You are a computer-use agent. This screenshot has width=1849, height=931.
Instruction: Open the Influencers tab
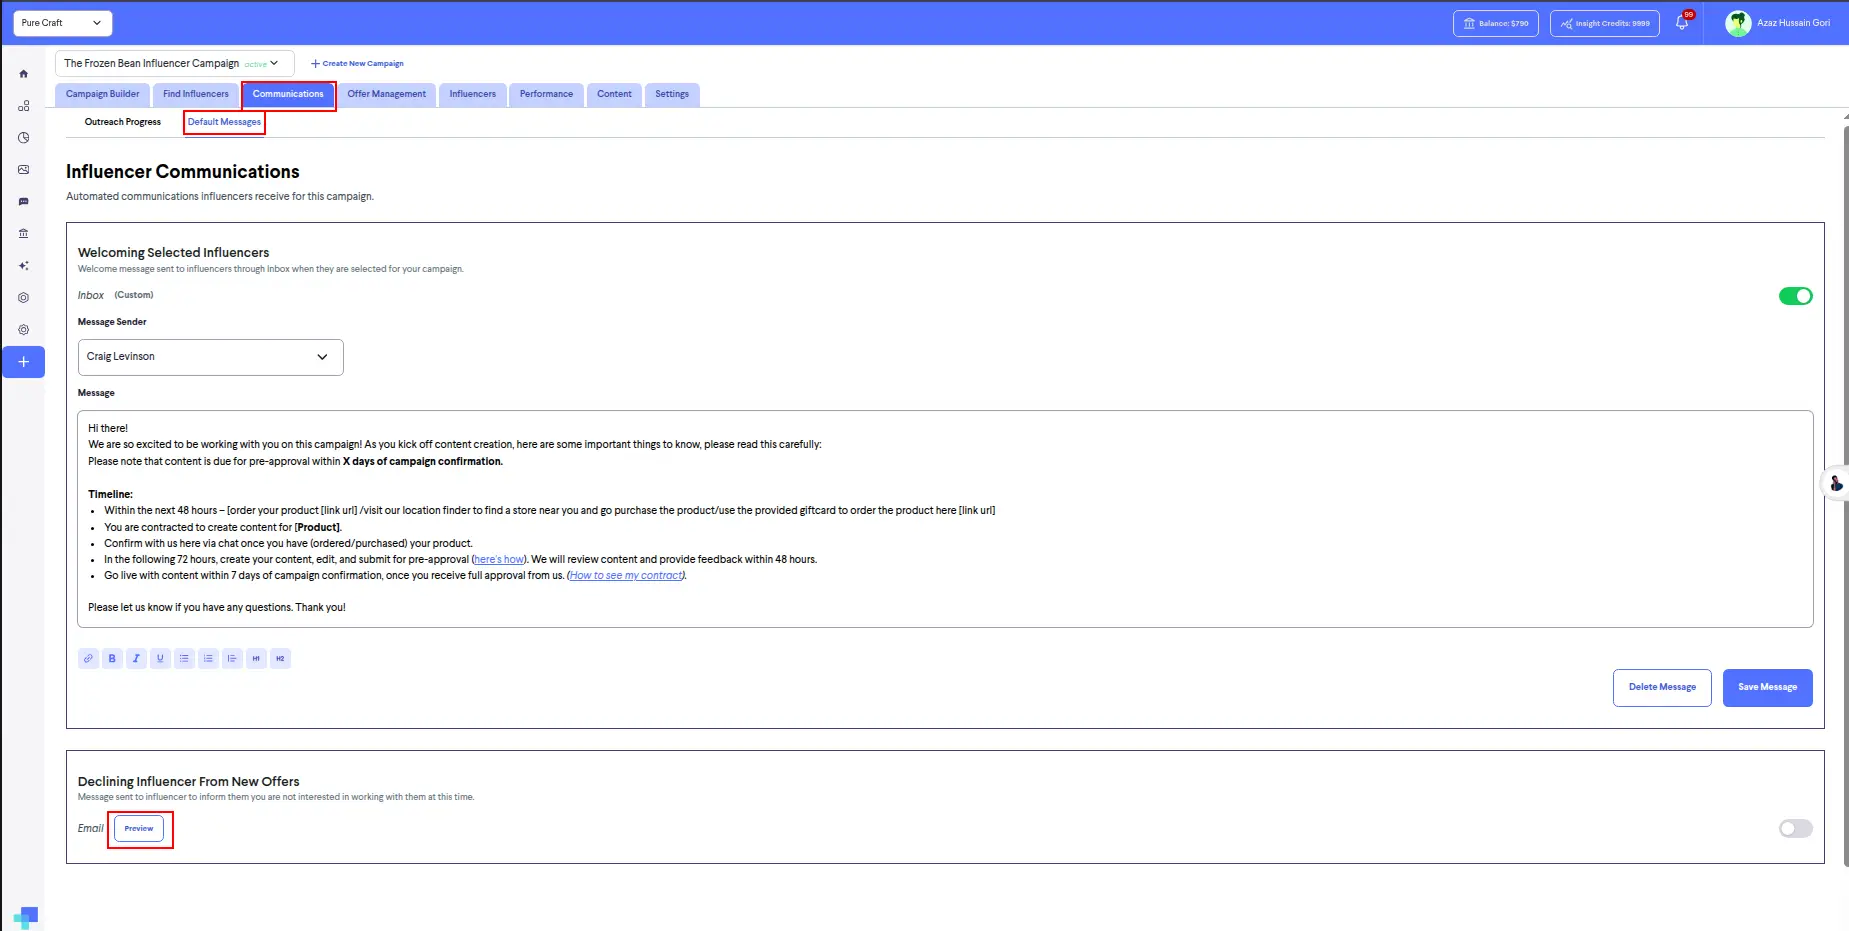coord(472,94)
